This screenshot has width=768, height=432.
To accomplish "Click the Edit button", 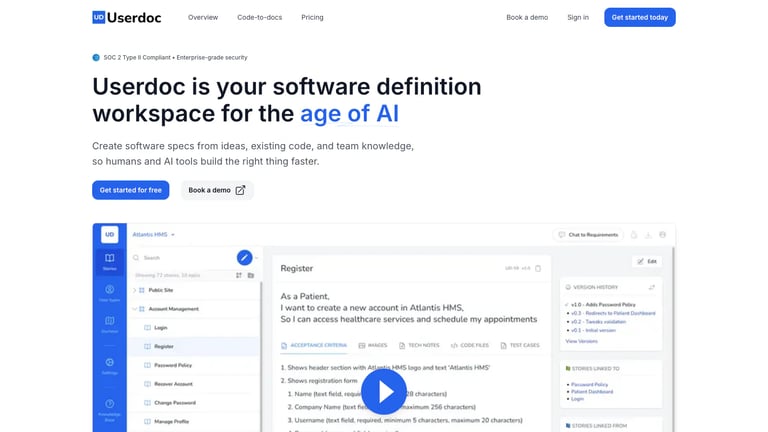I will (647, 262).
